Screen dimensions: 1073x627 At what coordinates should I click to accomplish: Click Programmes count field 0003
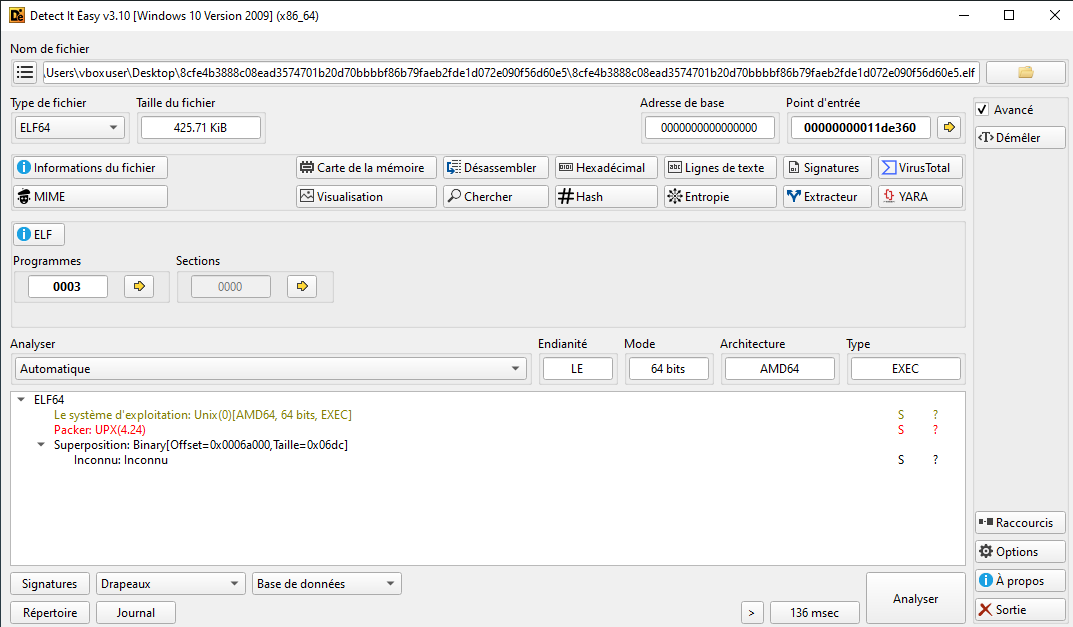pyautogui.click(x=67, y=286)
